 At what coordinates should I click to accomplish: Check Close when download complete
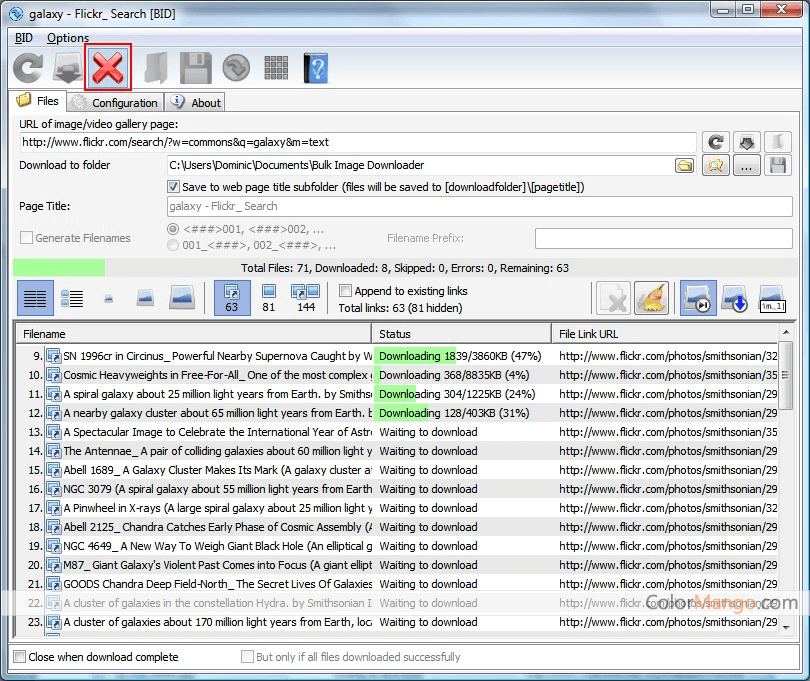pos(20,657)
